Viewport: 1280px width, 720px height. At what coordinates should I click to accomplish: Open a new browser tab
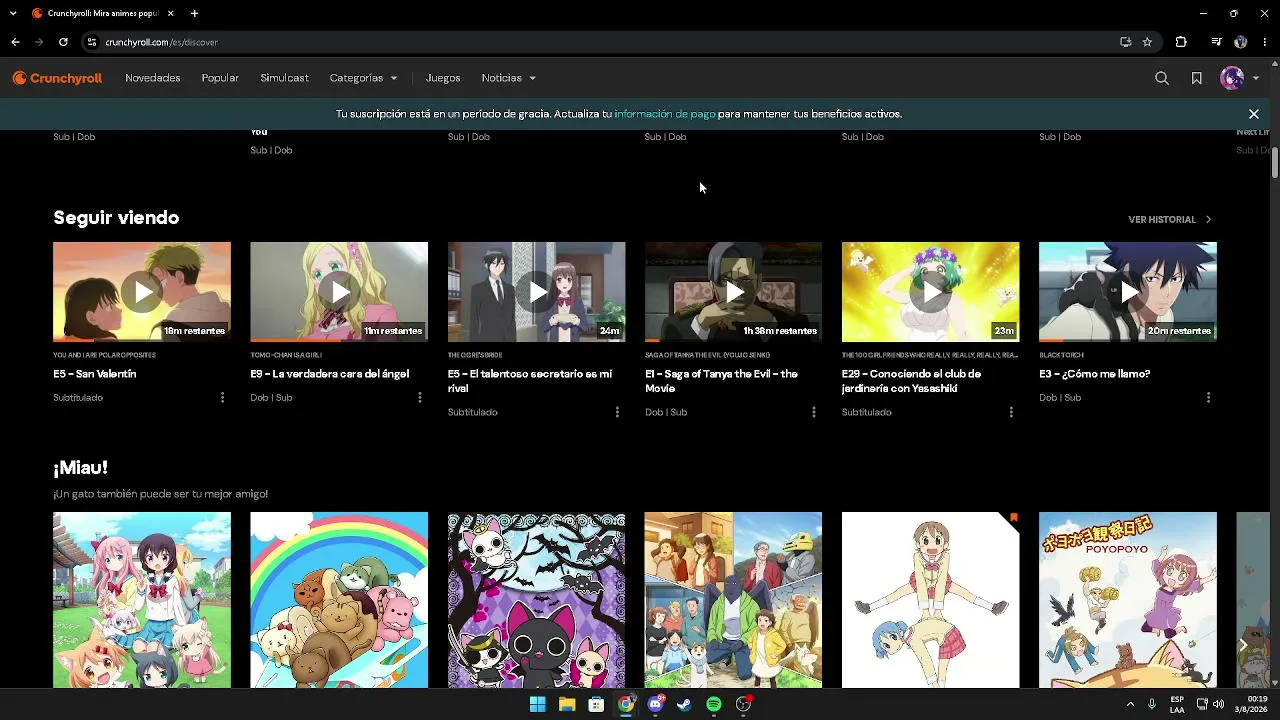pyautogui.click(x=194, y=14)
